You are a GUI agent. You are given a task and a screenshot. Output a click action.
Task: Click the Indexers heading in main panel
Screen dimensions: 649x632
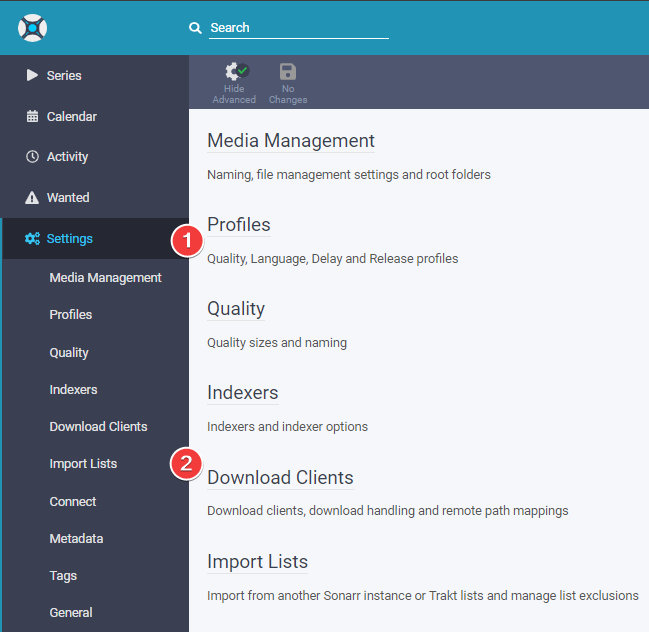(242, 393)
